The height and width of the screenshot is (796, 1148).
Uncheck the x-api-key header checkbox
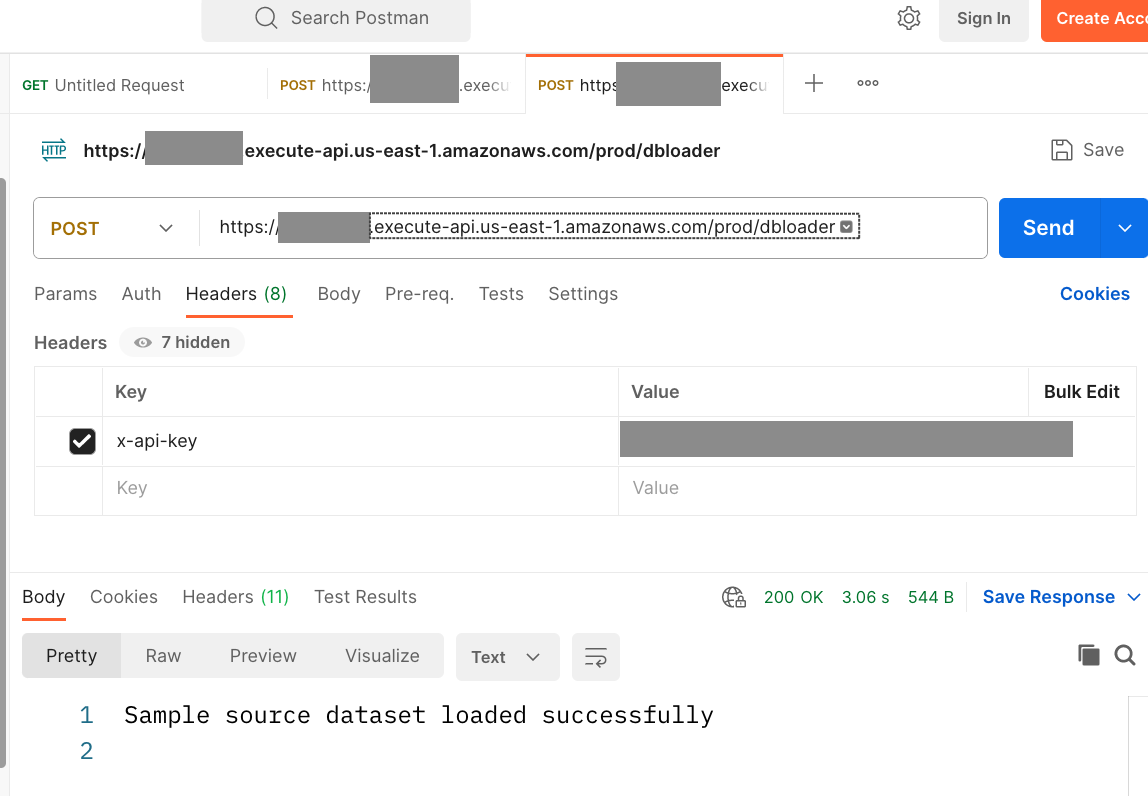pos(82,442)
